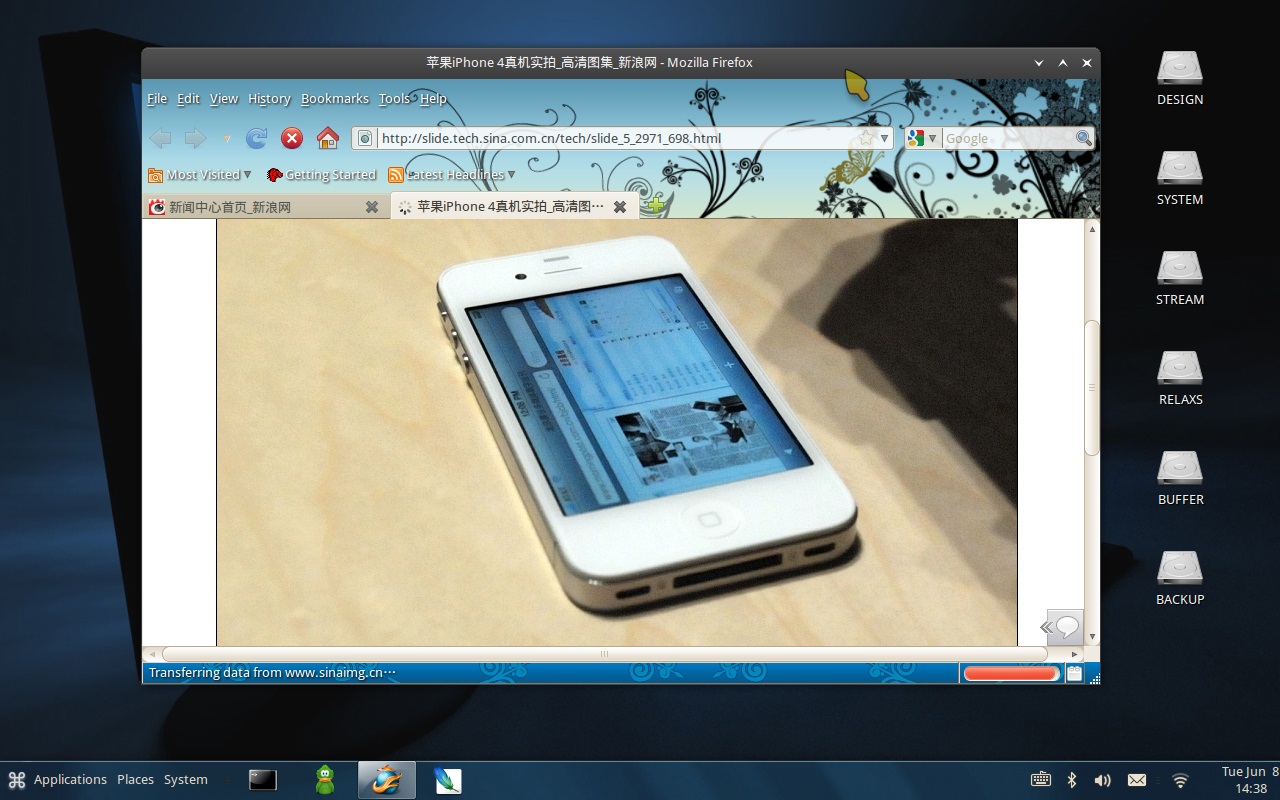Open the File menu
1280x800 pixels.
click(157, 98)
